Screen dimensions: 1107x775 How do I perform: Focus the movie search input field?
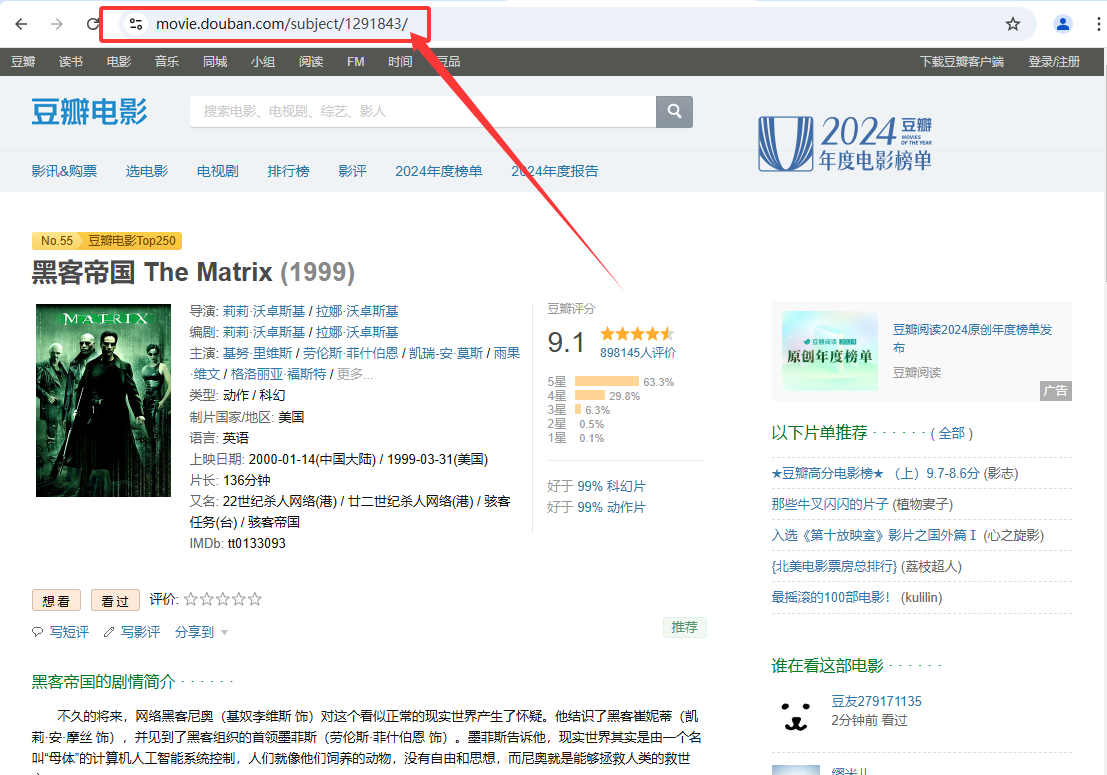423,112
